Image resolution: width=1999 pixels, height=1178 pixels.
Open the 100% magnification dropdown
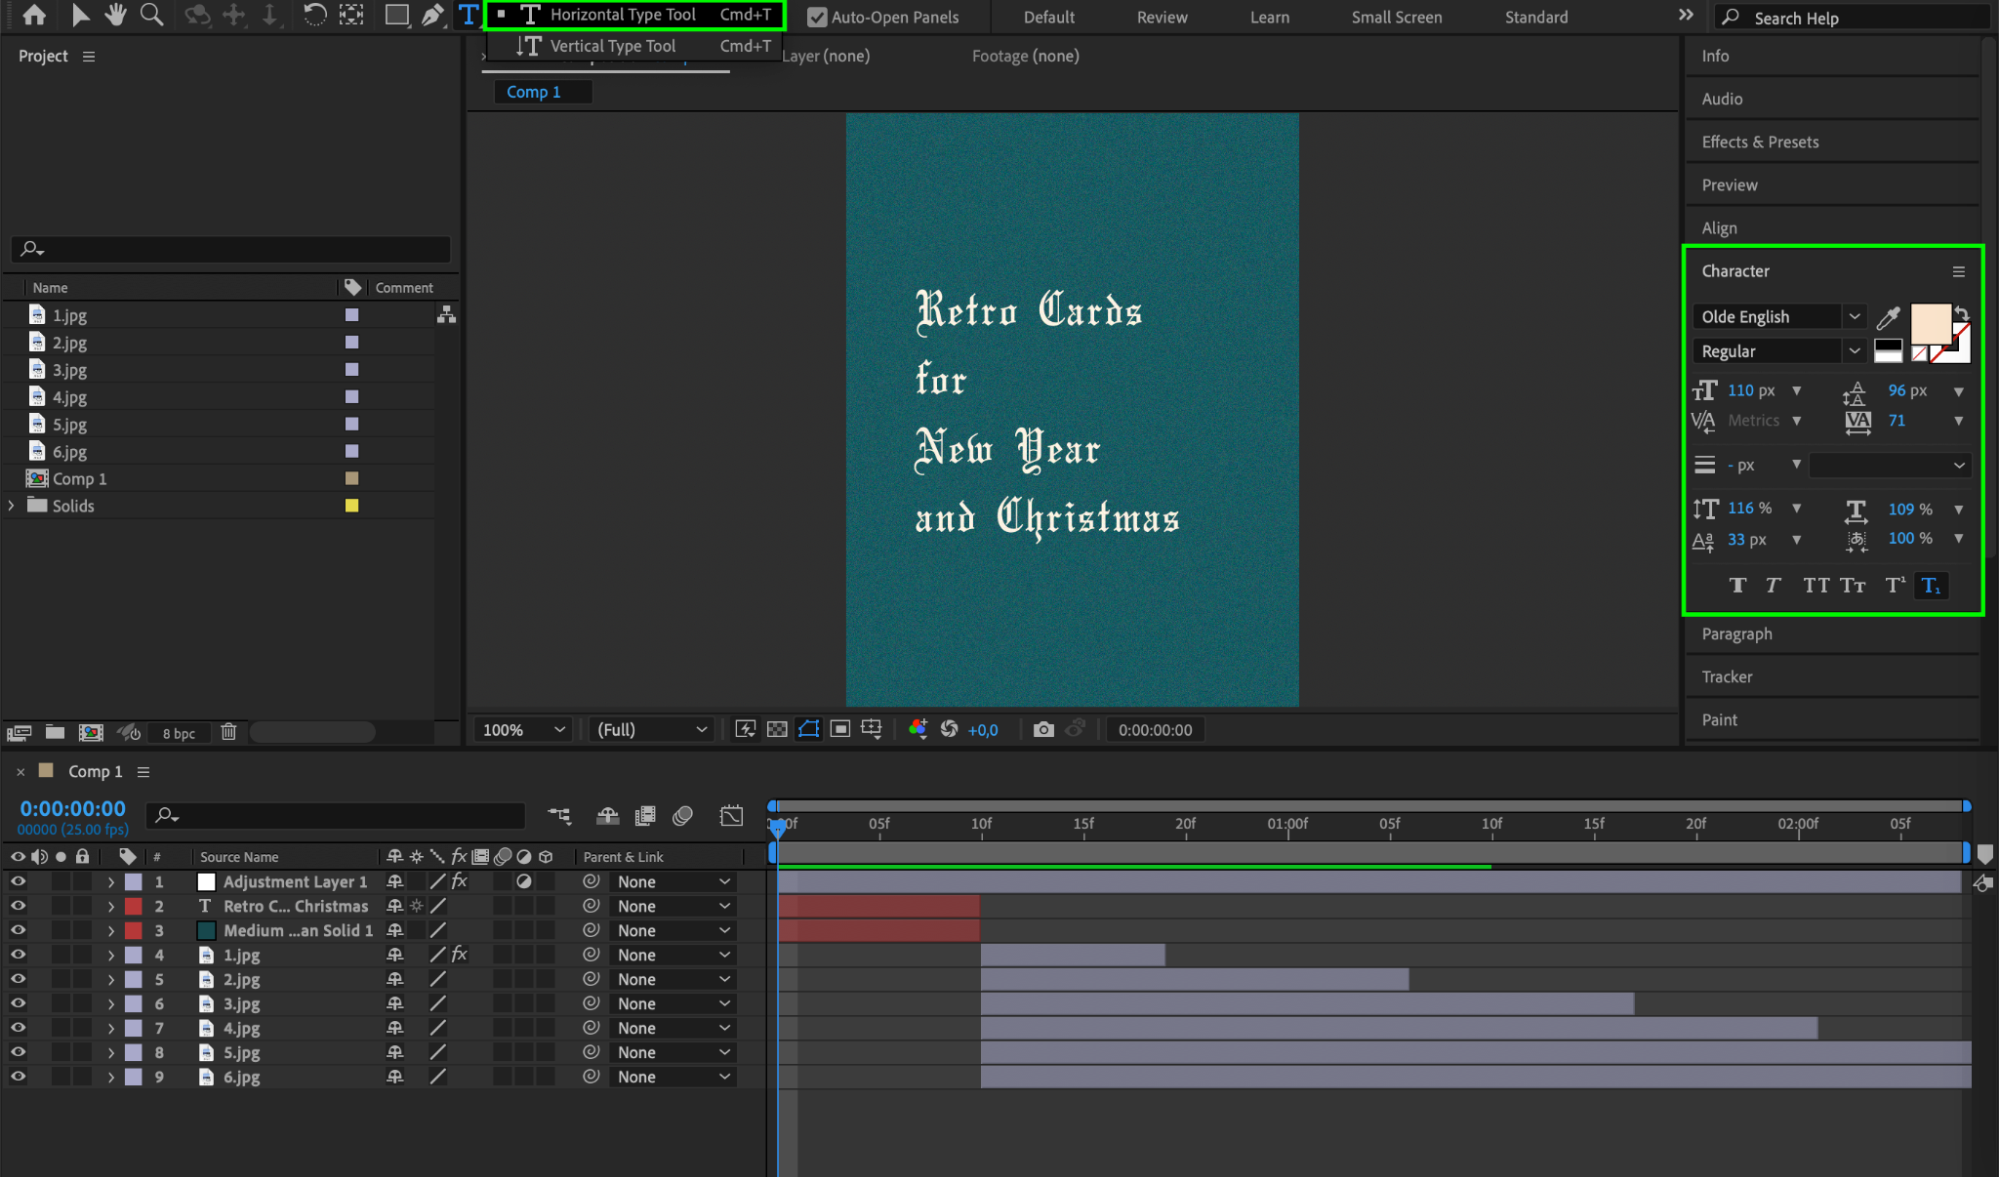coord(524,730)
